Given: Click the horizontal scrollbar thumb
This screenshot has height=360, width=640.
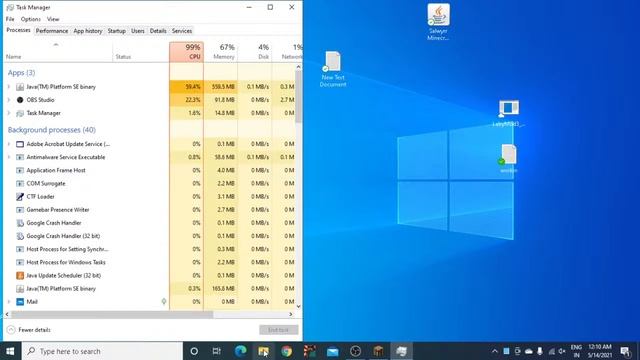Looking at the screenshot, I should tap(112, 314).
